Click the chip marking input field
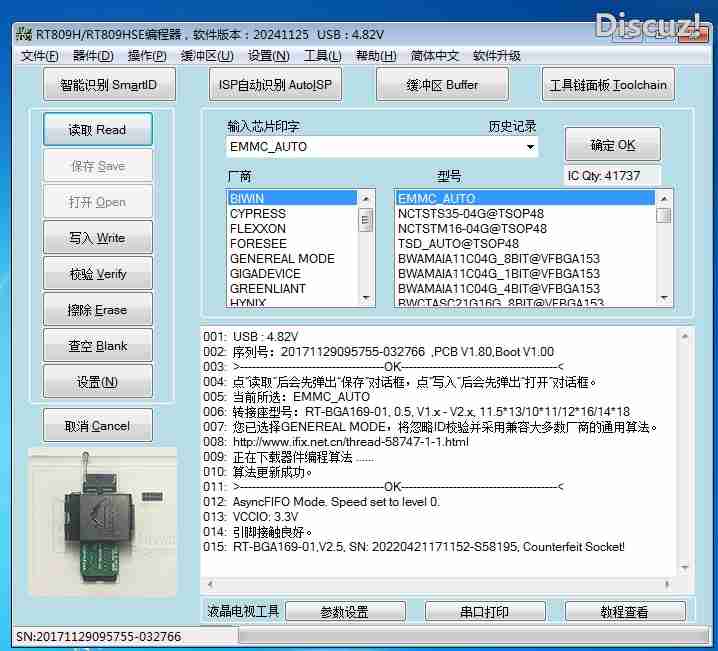718x651 pixels. coord(375,147)
